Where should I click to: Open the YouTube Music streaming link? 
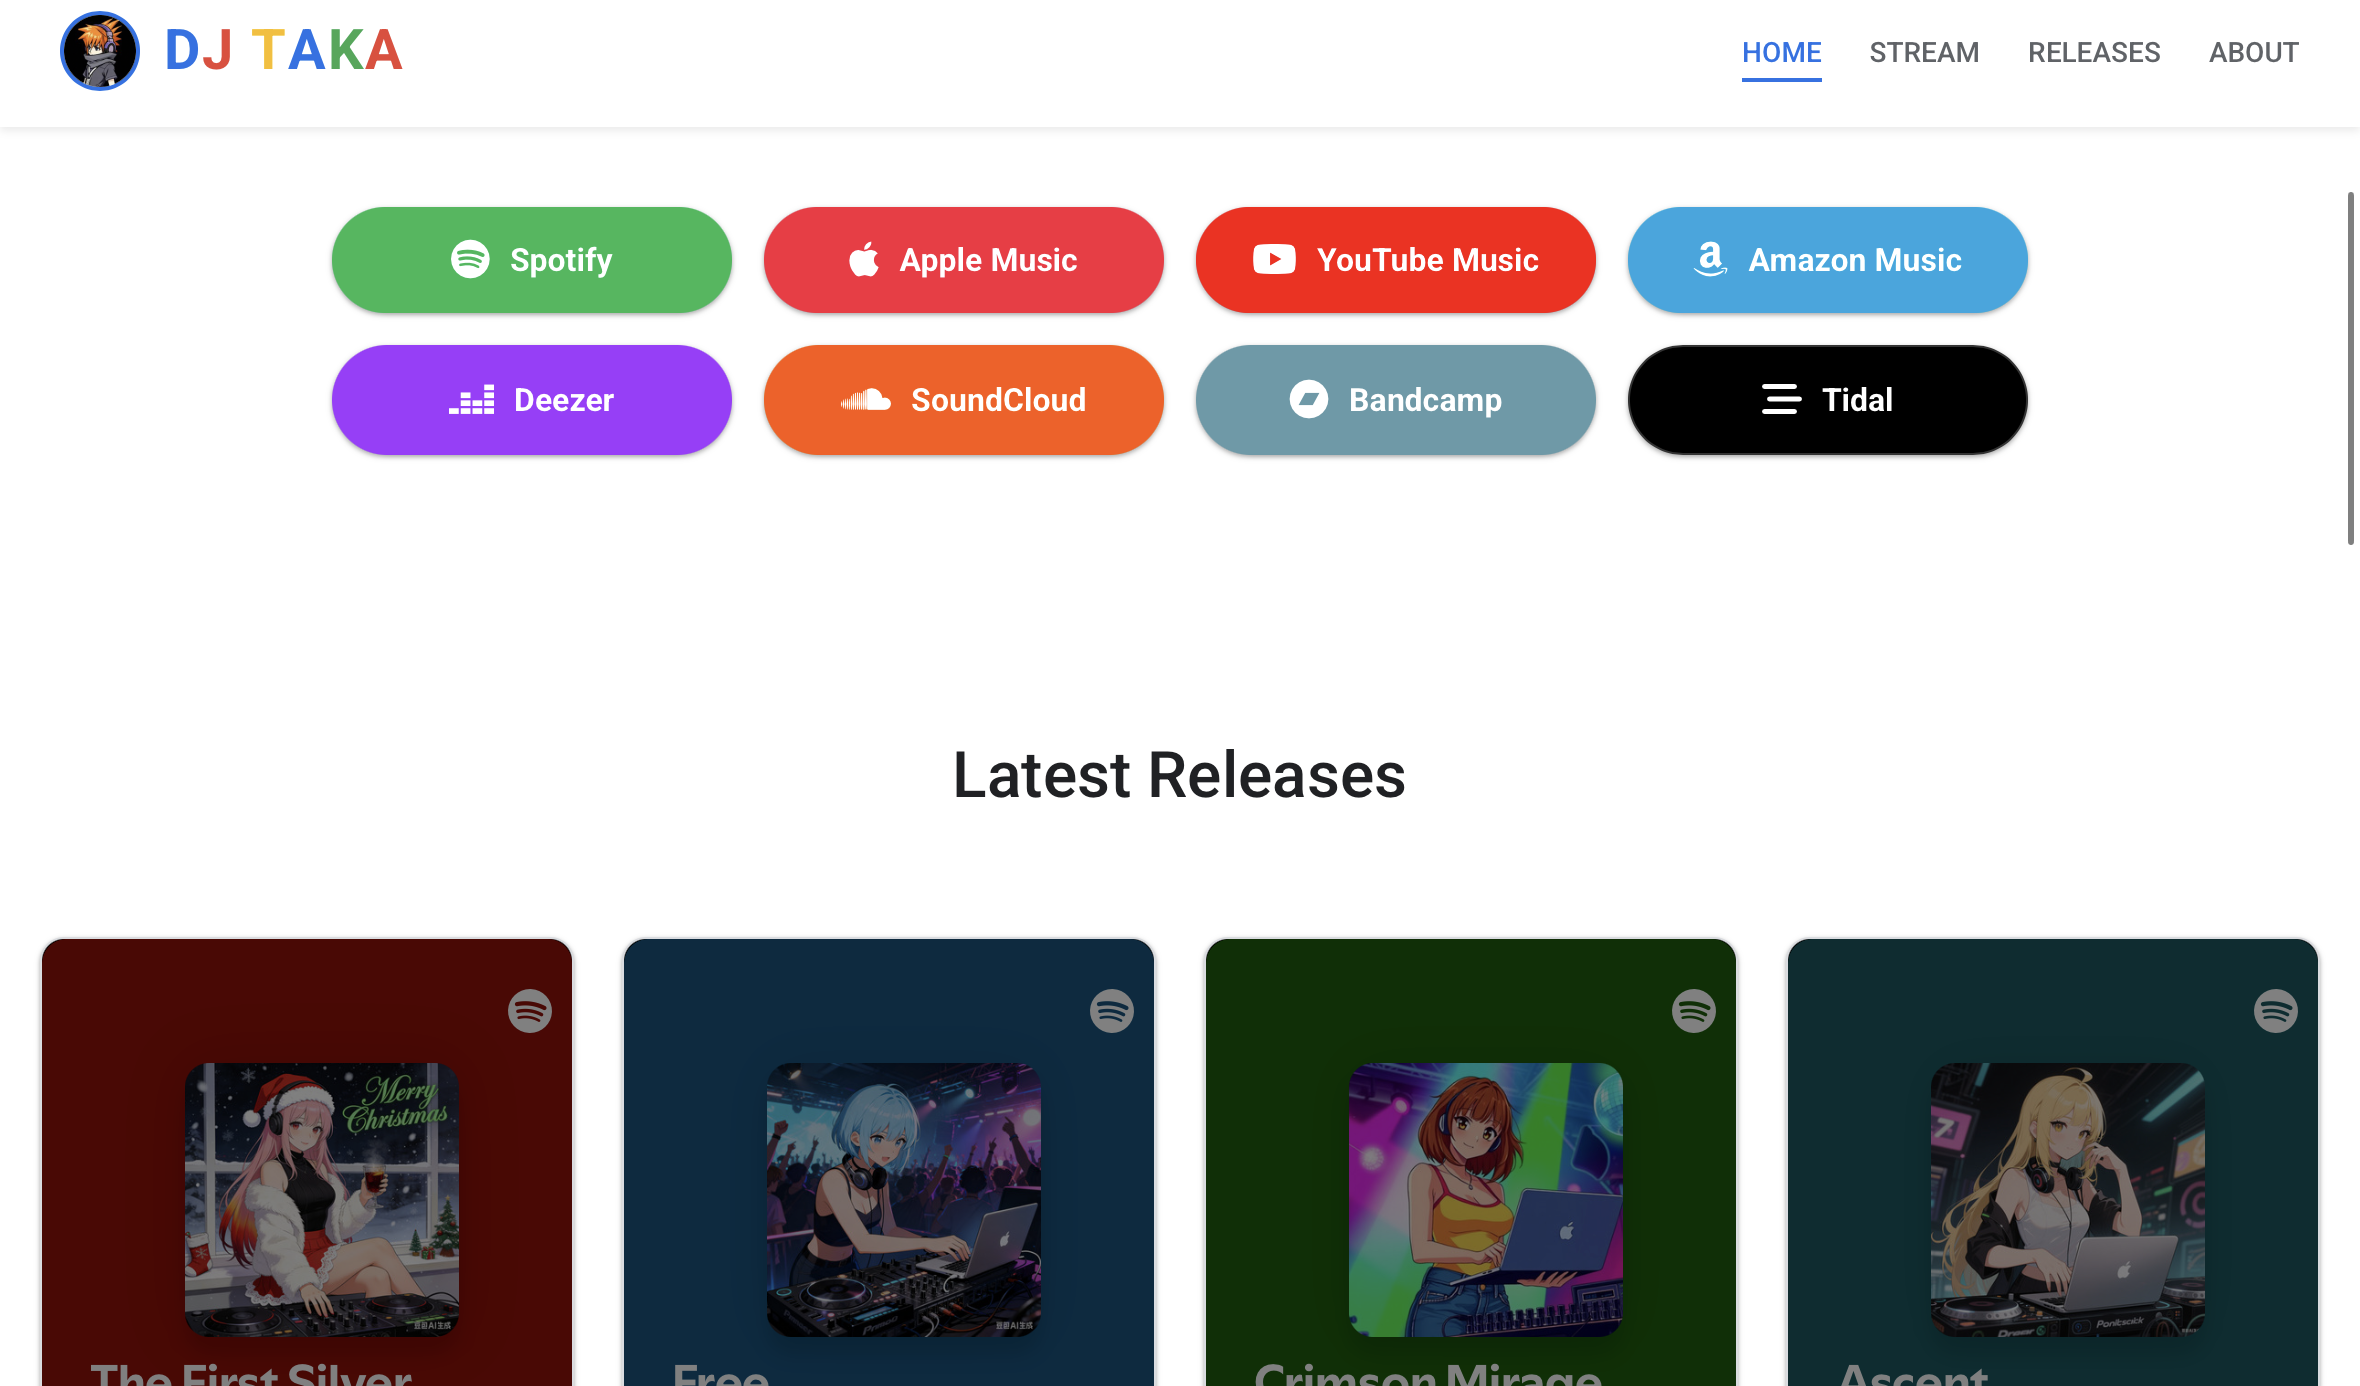point(1396,260)
